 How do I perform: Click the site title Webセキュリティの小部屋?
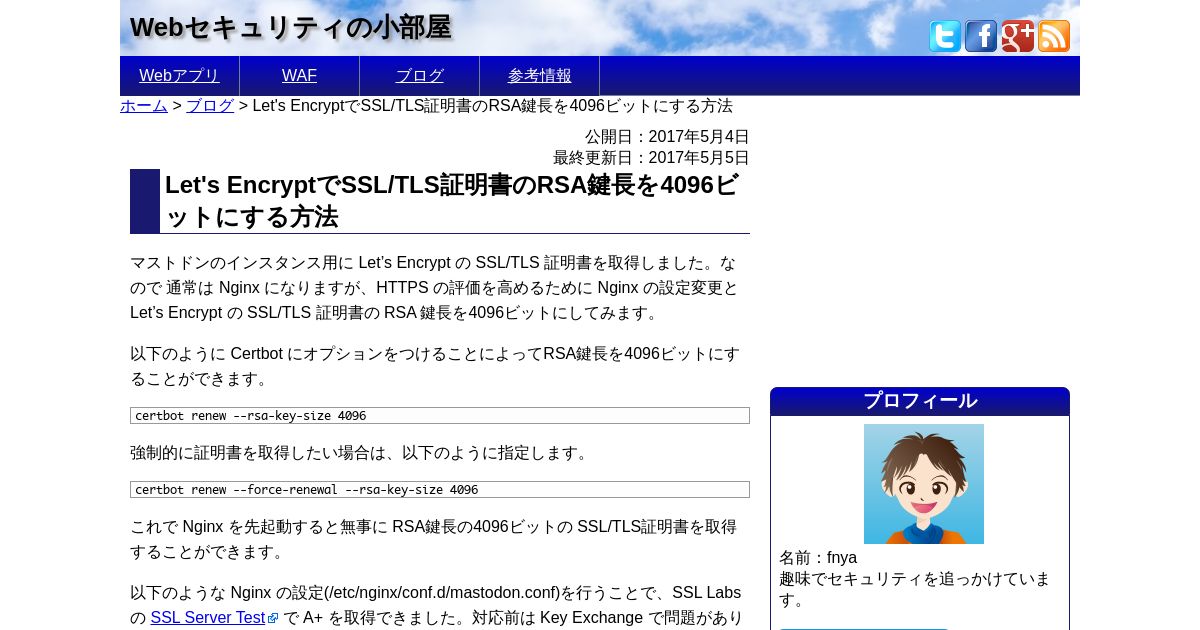[x=290, y=28]
